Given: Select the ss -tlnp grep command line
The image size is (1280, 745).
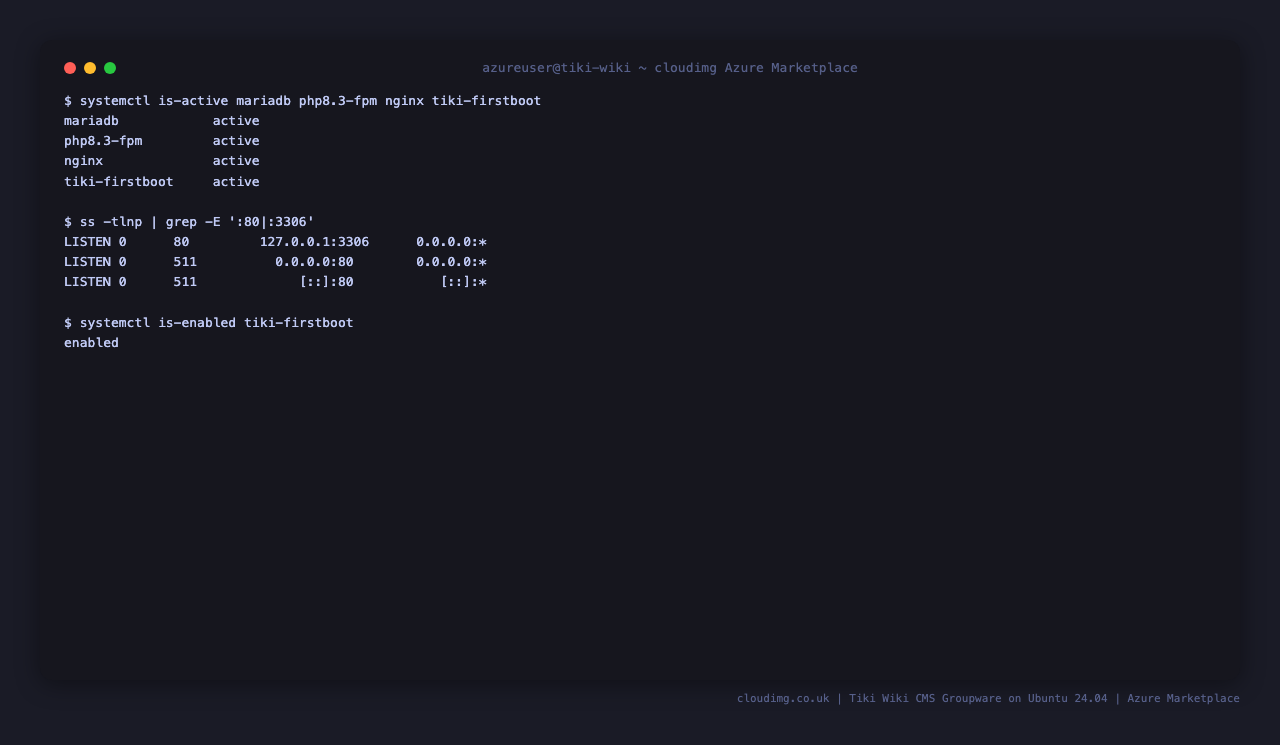Looking at the screenshot, I should coord(189,222).
